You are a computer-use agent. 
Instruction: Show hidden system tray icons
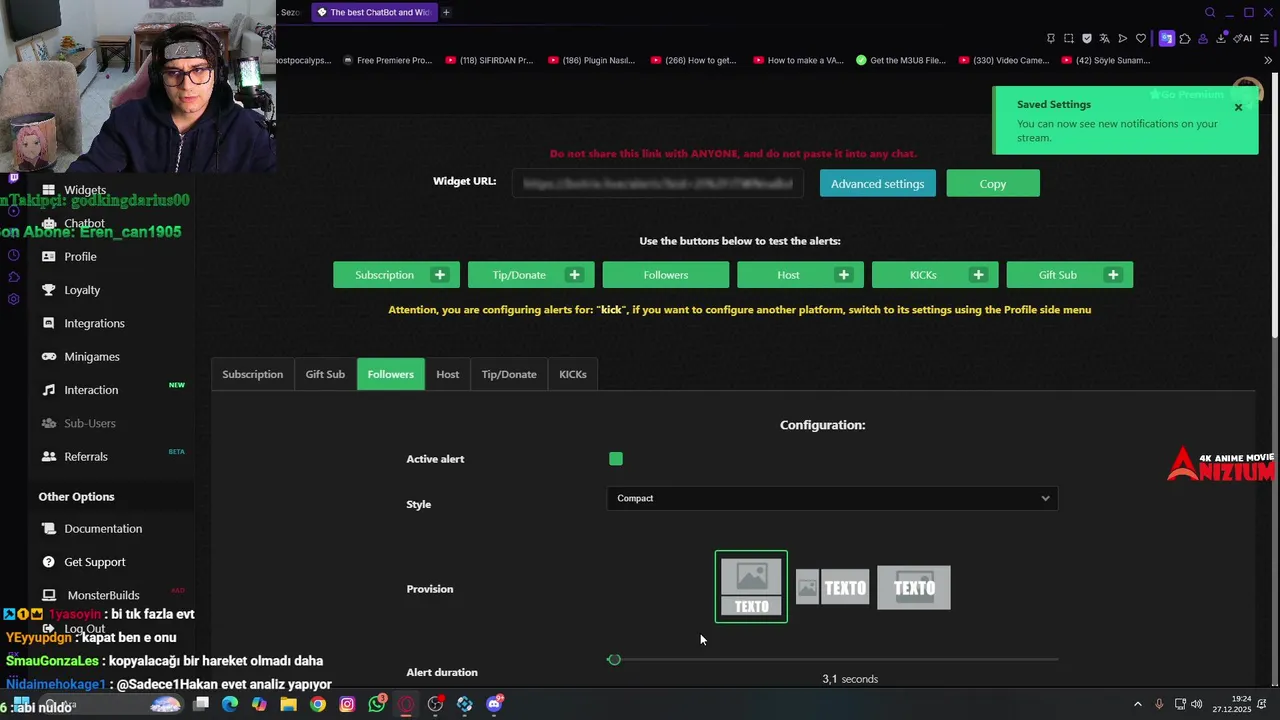tap(1137, 704)
